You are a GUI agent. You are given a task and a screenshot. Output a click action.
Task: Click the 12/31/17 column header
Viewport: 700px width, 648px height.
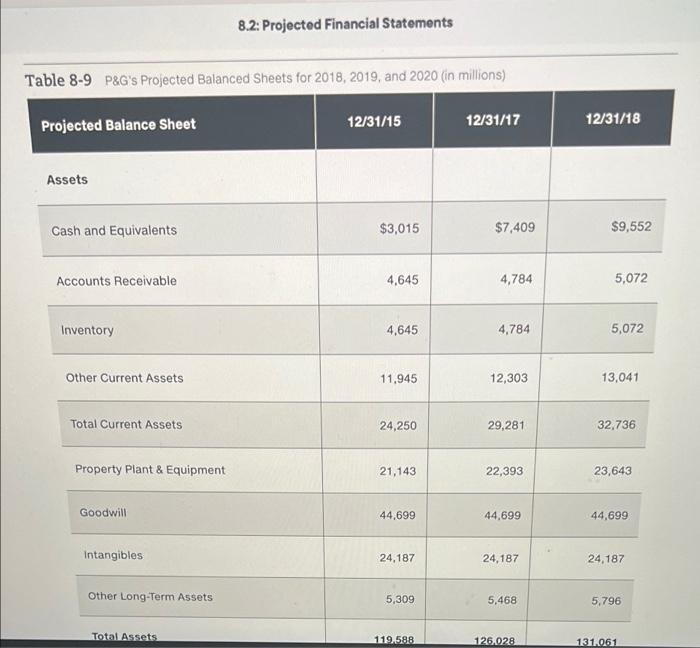click(492, 120)
